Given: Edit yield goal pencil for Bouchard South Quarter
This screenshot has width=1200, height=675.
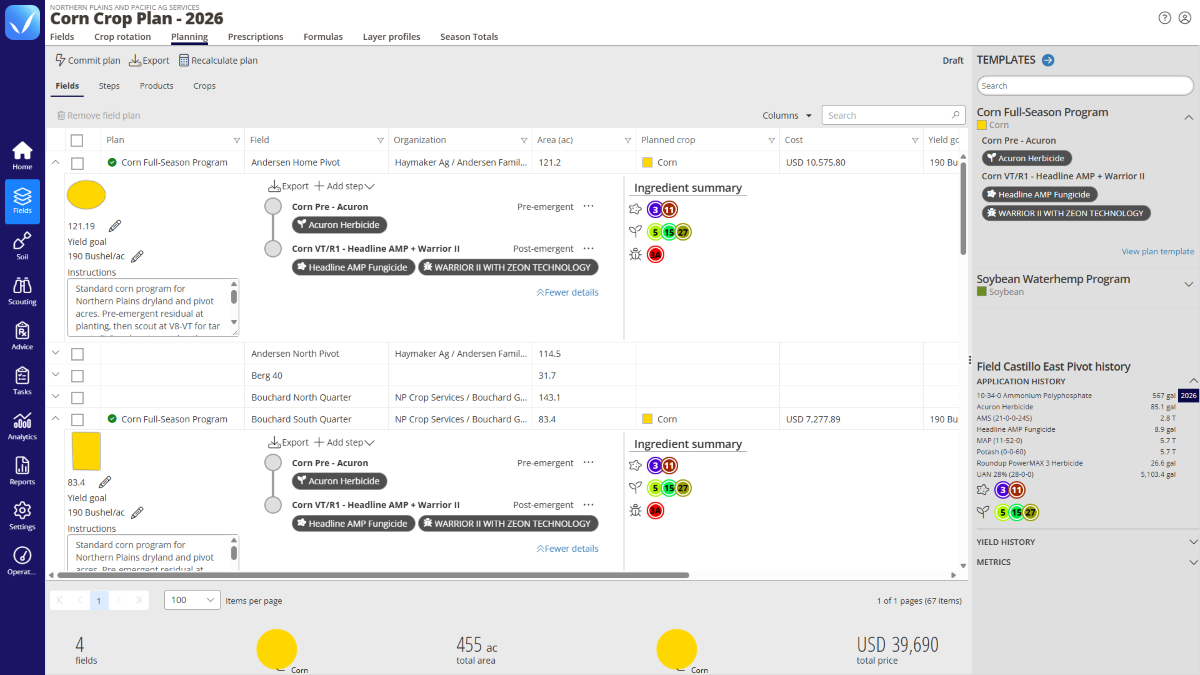Looking at the screenshot, I should 137,513.
